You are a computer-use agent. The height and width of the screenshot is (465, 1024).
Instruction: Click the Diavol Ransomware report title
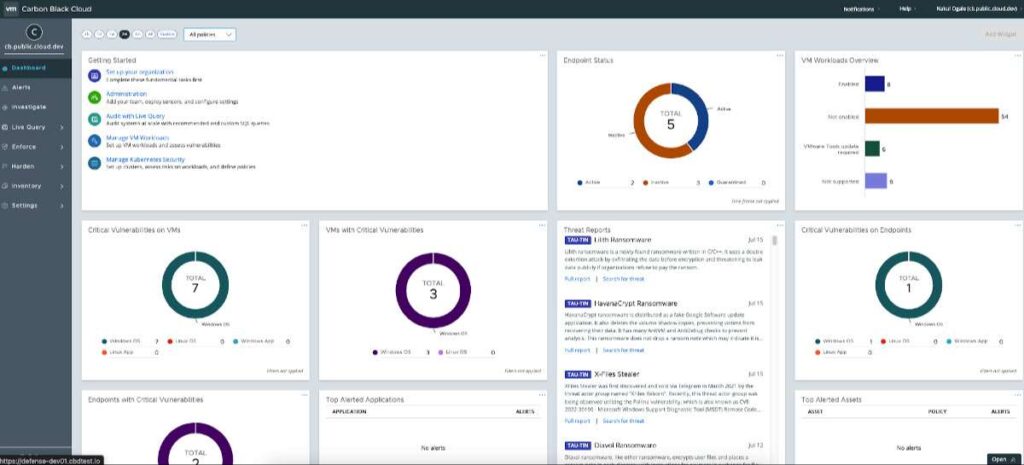[x=625, y=445]
